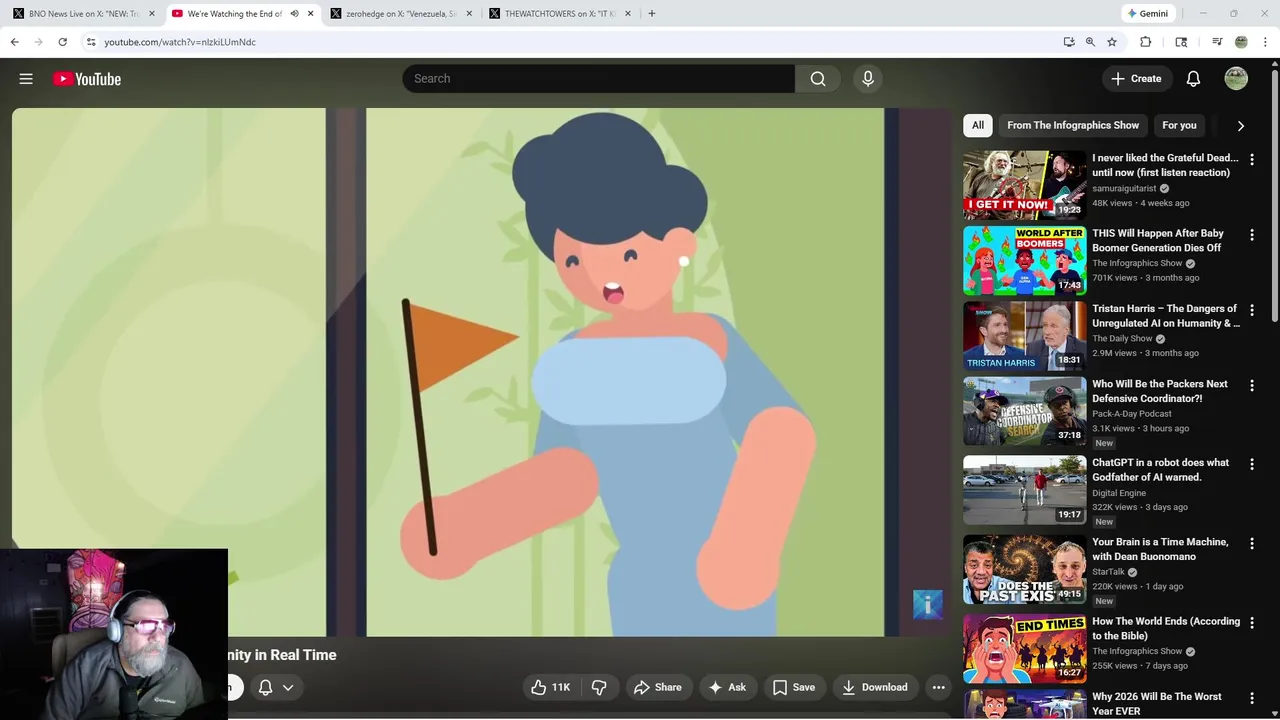The width and height of the screenshot is (1280, 720).
Task: Select the For you chip
Action: pos(1179,125)
